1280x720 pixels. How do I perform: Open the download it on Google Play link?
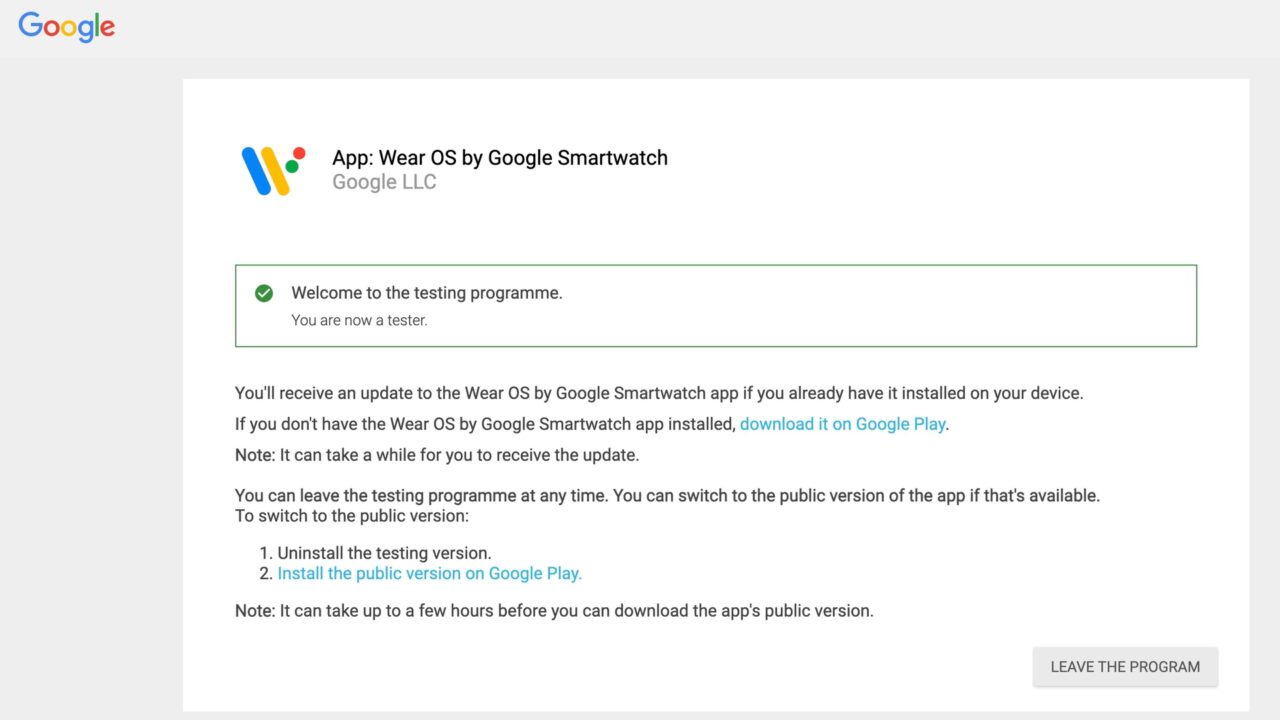pyautogui.click(x=842, y=423)
